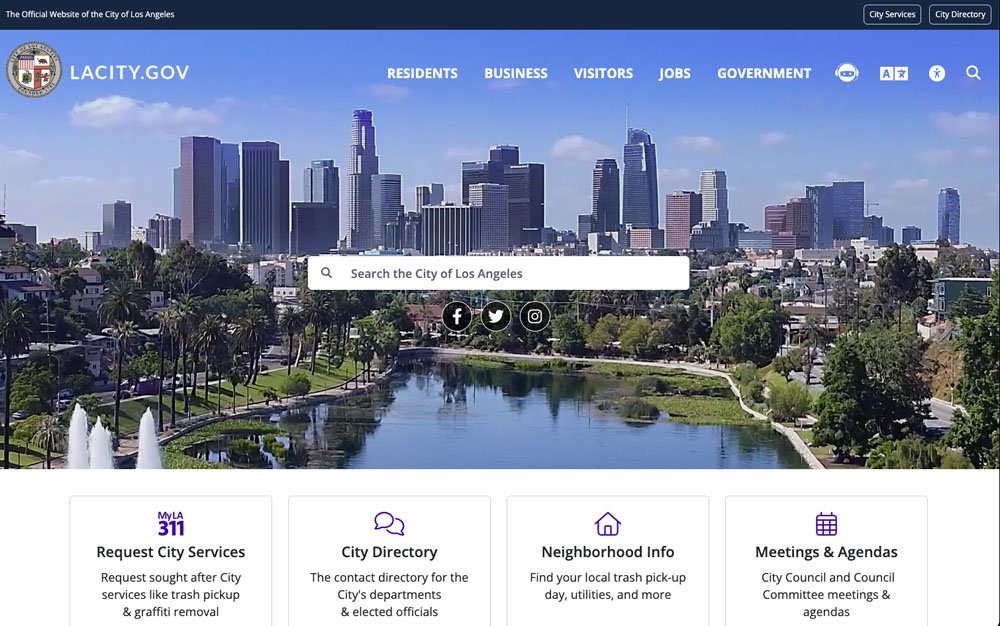Screen dimensions: 1000x626
Task: Click the calendar Meetings & Agendas icon
Action: click(x=826, y=523)
